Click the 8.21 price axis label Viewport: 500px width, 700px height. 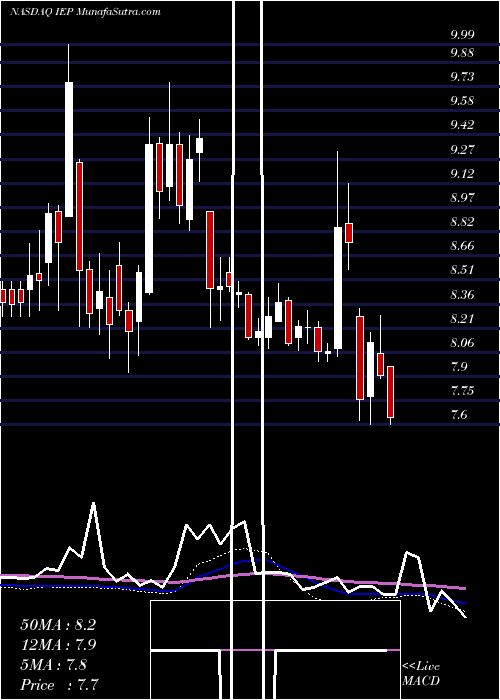coord(462,319)
